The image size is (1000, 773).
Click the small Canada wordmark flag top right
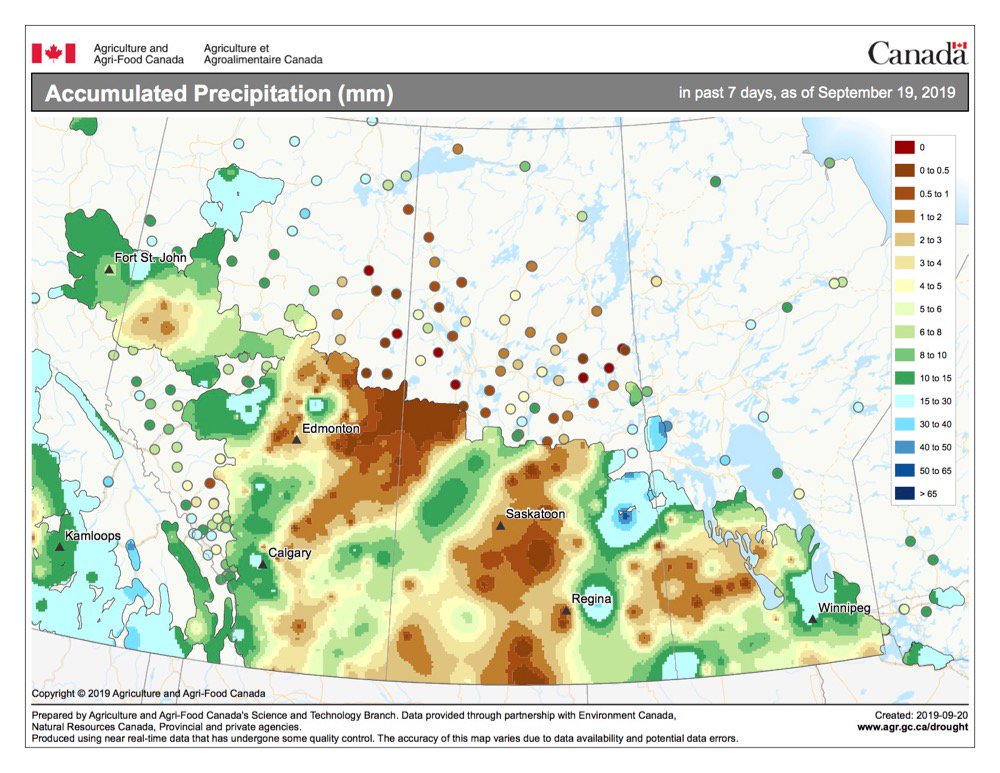961,46
